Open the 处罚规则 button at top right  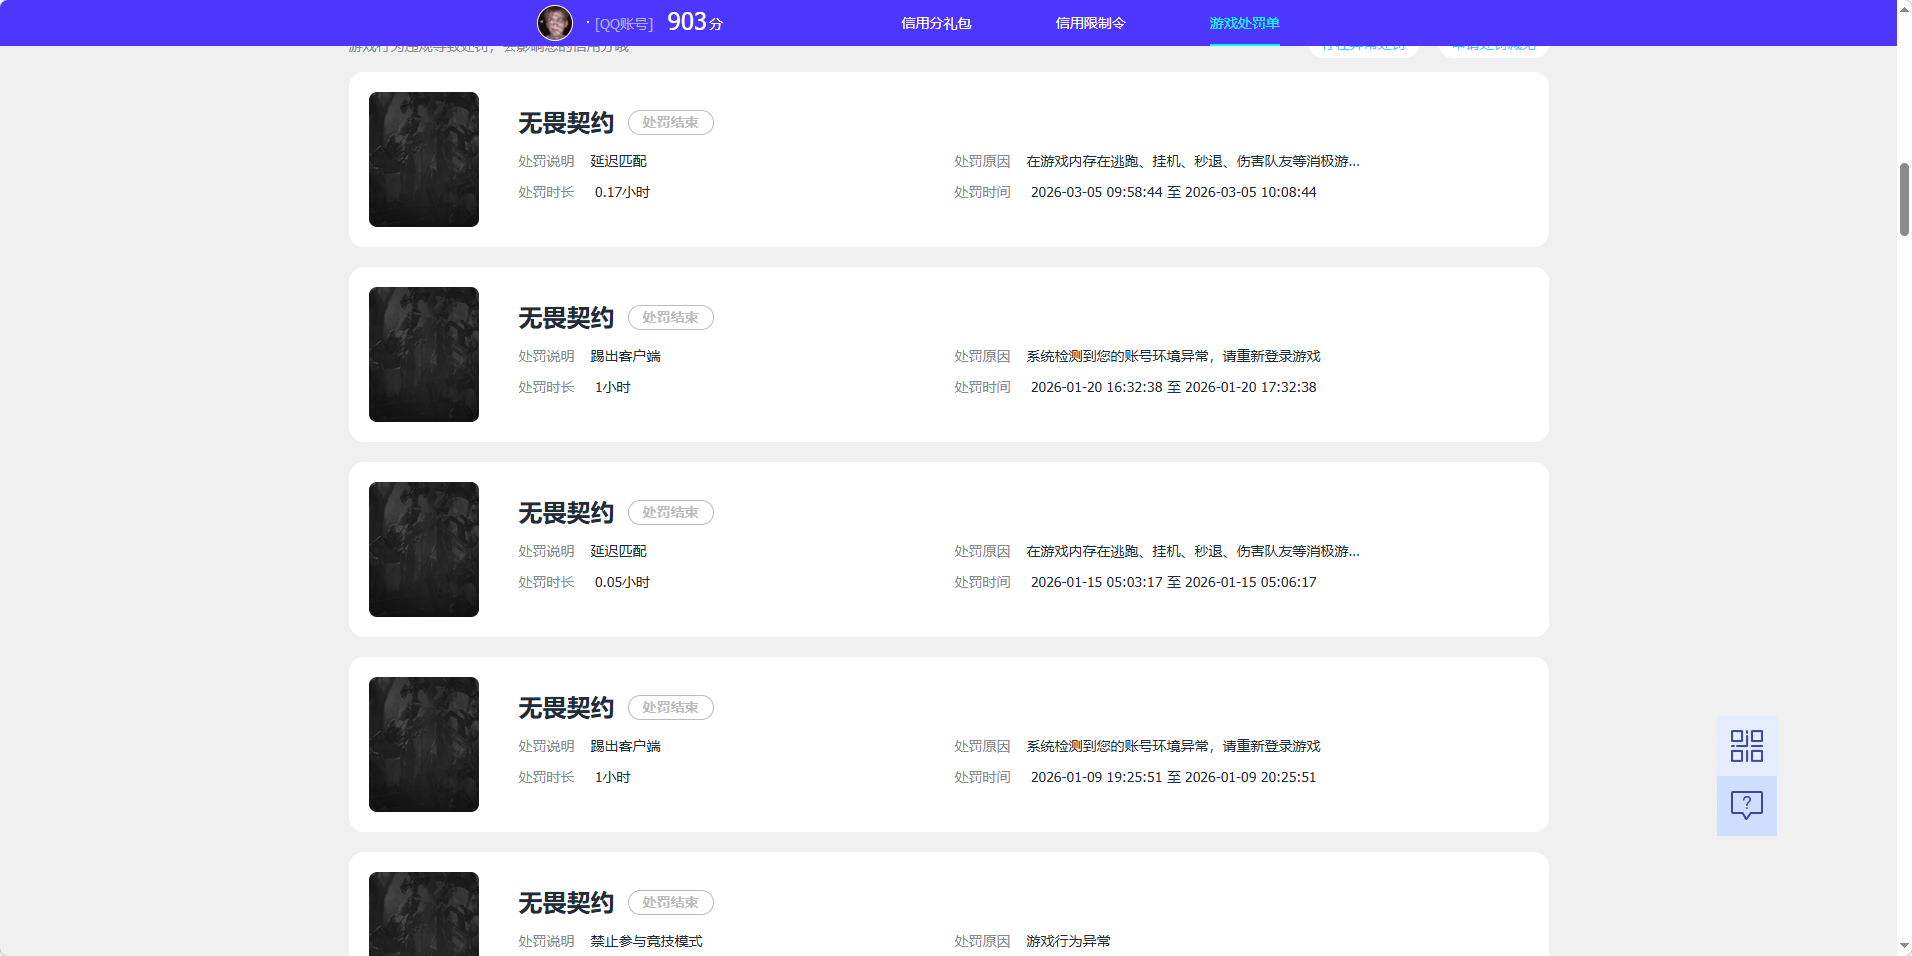(1492, 45)
